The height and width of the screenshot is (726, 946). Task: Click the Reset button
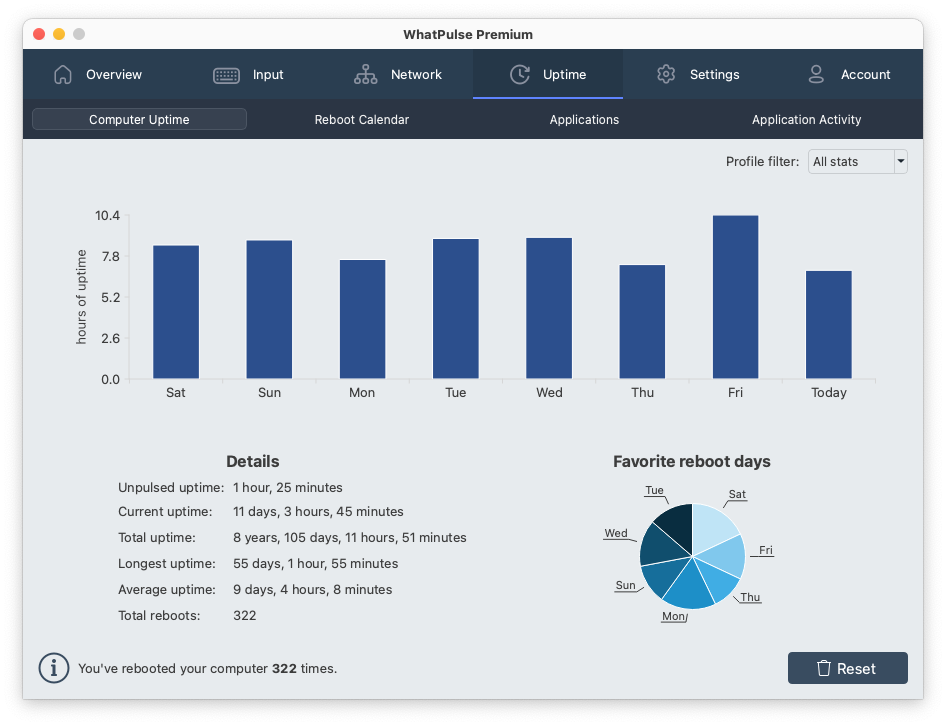pos(848,668)
